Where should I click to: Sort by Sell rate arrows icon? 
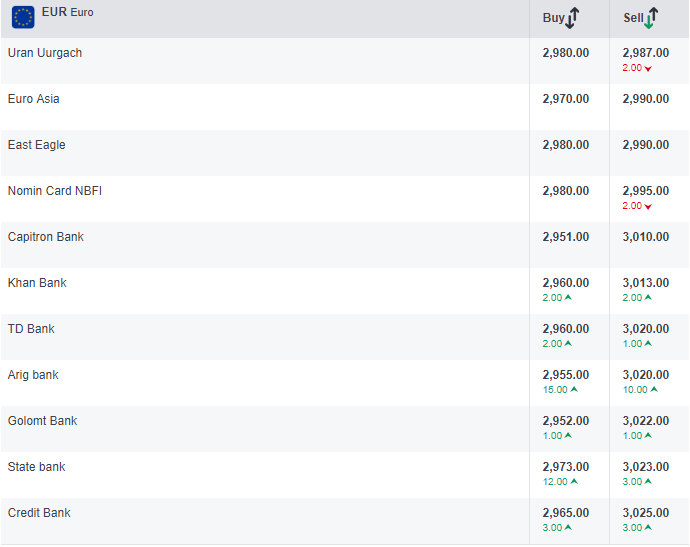[652, 18]
